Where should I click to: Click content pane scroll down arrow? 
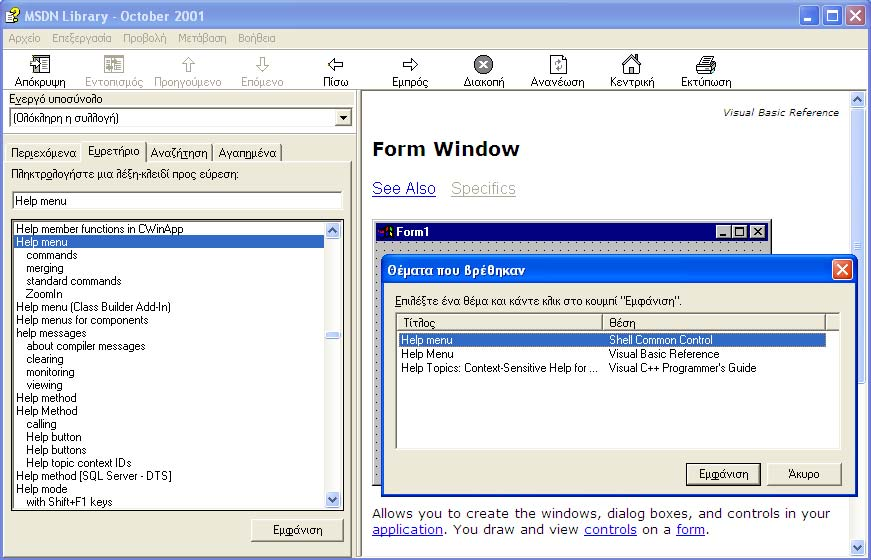pyautogui.click(x=857, y=548)
